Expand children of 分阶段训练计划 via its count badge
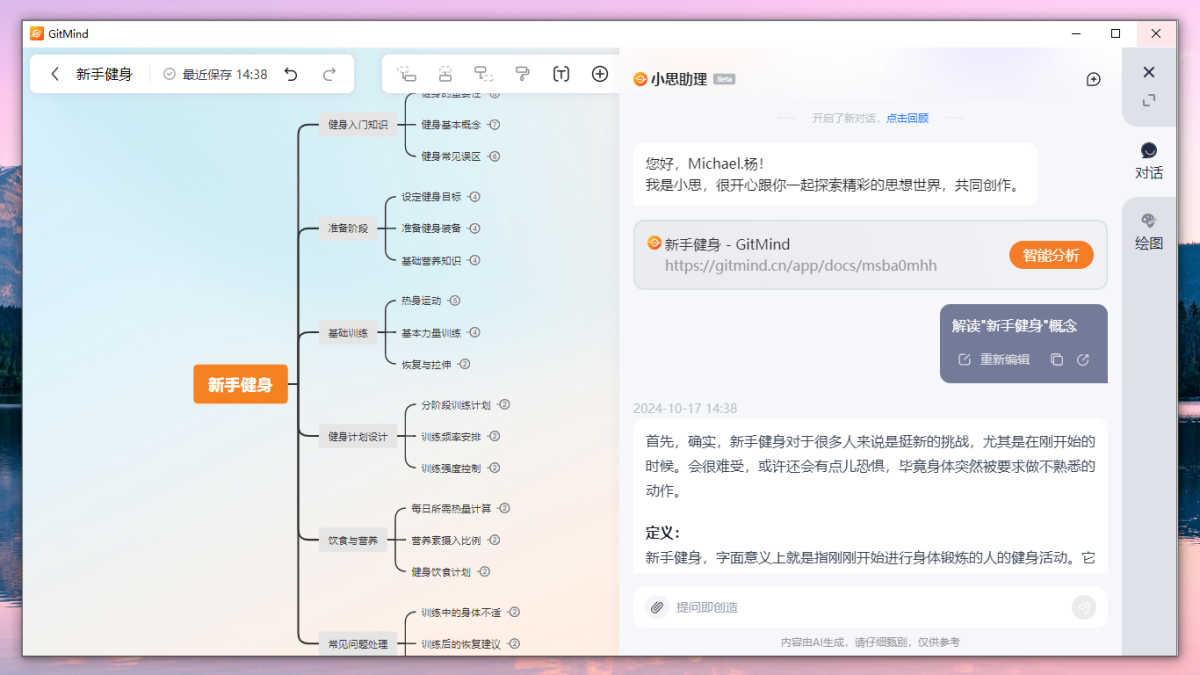Image resolution: width=1200 pixels, height=675 pixels. click(x=504, y=405)
